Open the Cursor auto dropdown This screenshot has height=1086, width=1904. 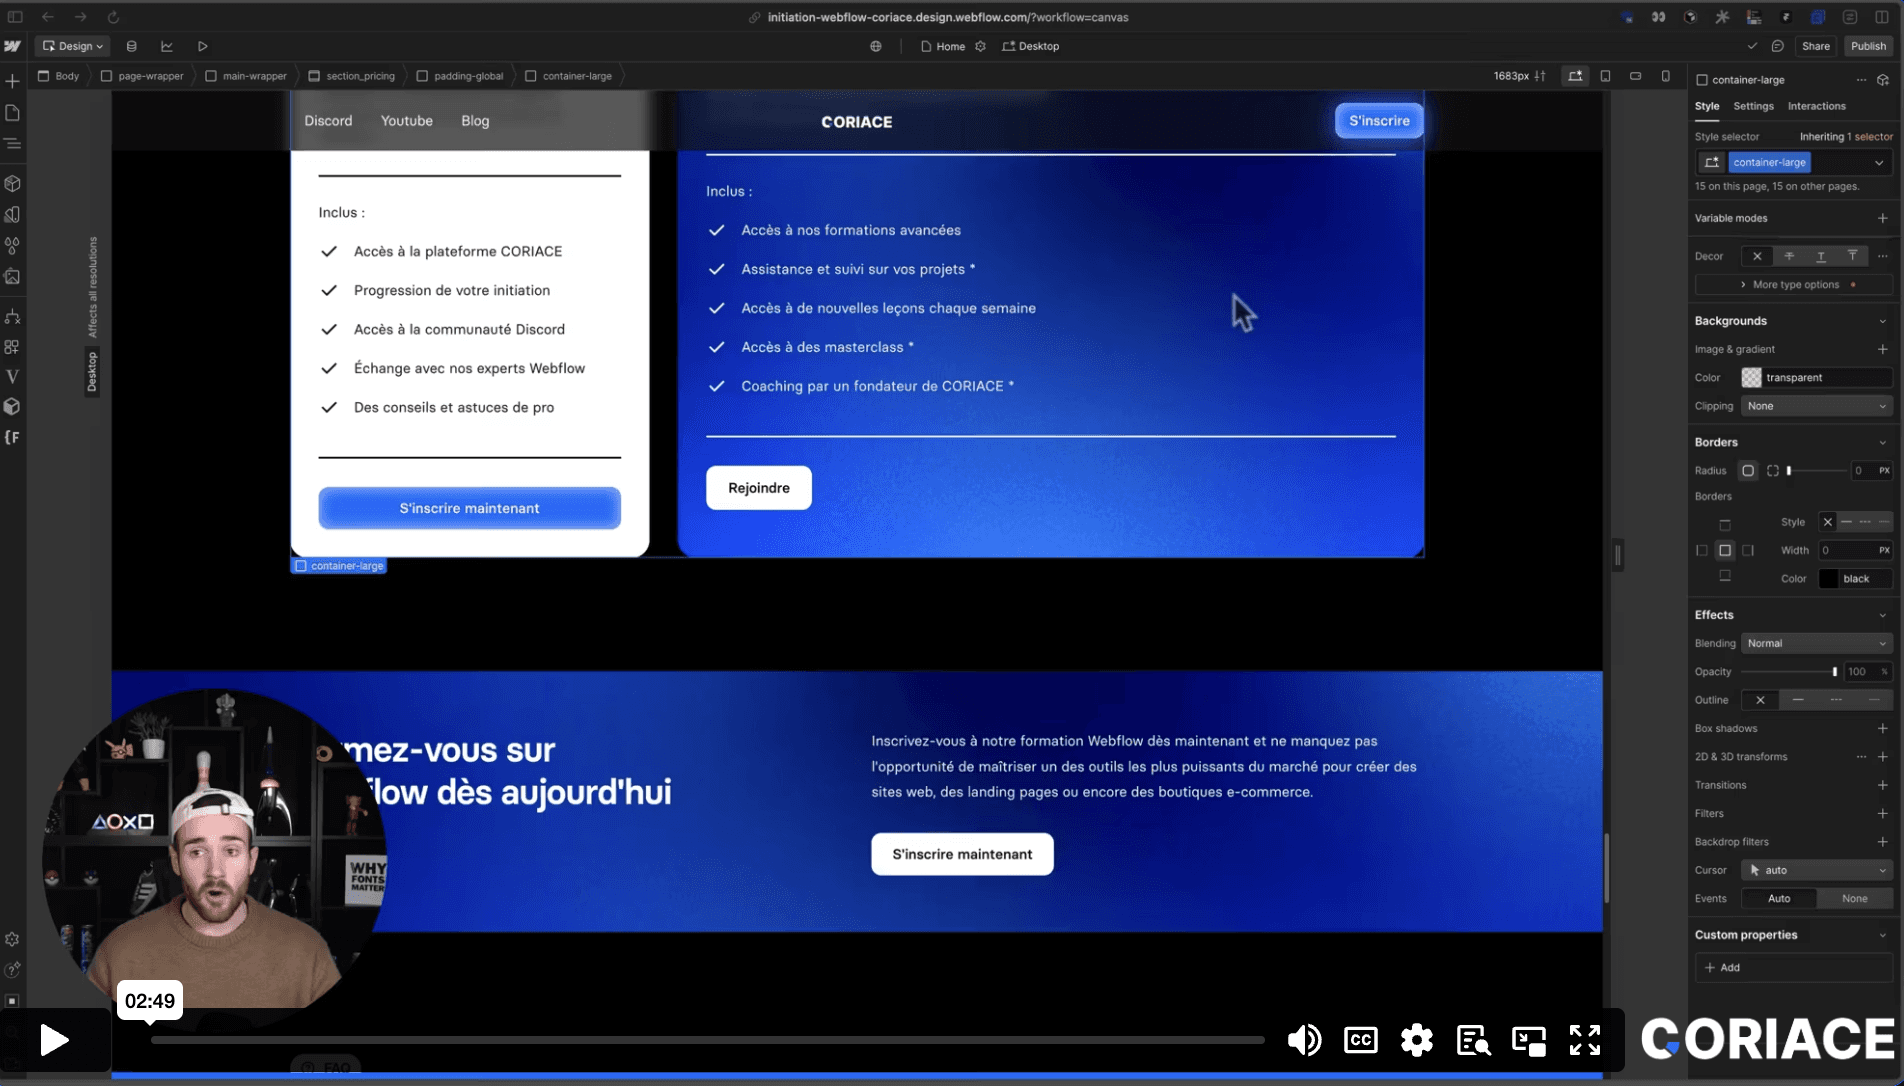coord(1816,870)
